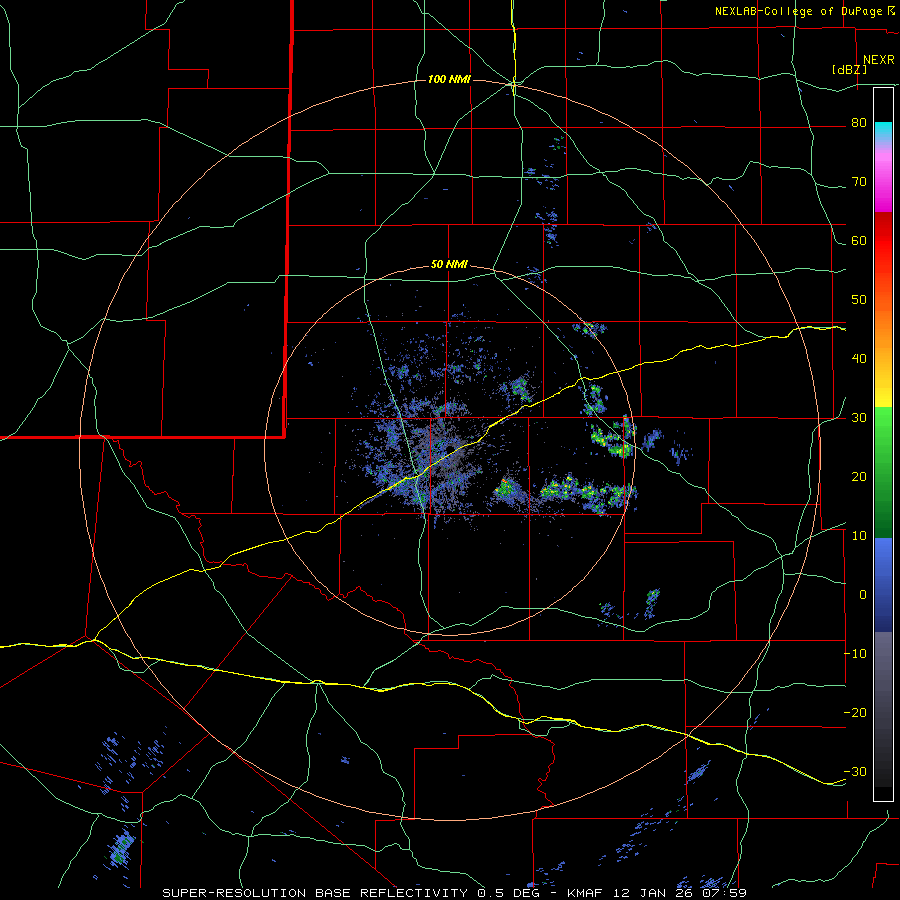
Task: Click the -30 dBZ scale value
Action: [855, 771]
